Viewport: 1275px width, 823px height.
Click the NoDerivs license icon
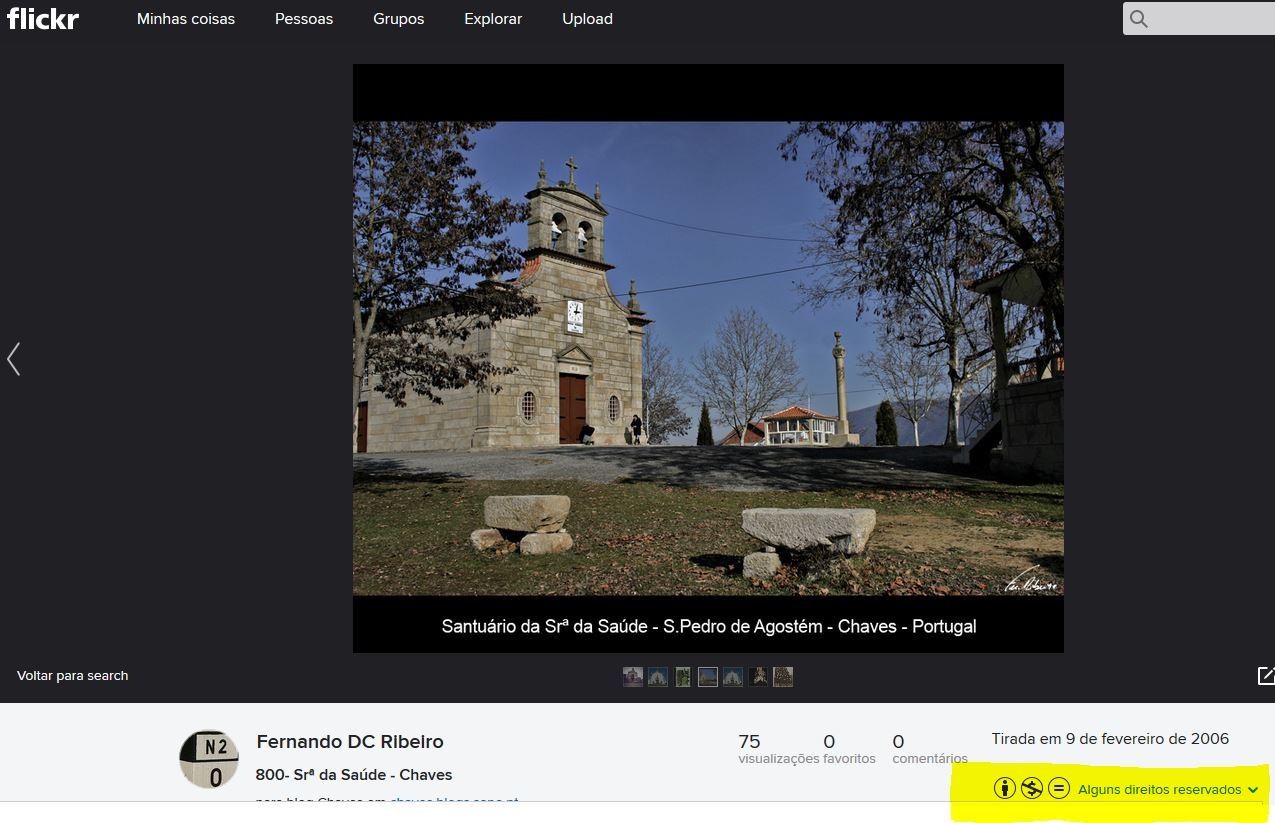pos(1058,789)
